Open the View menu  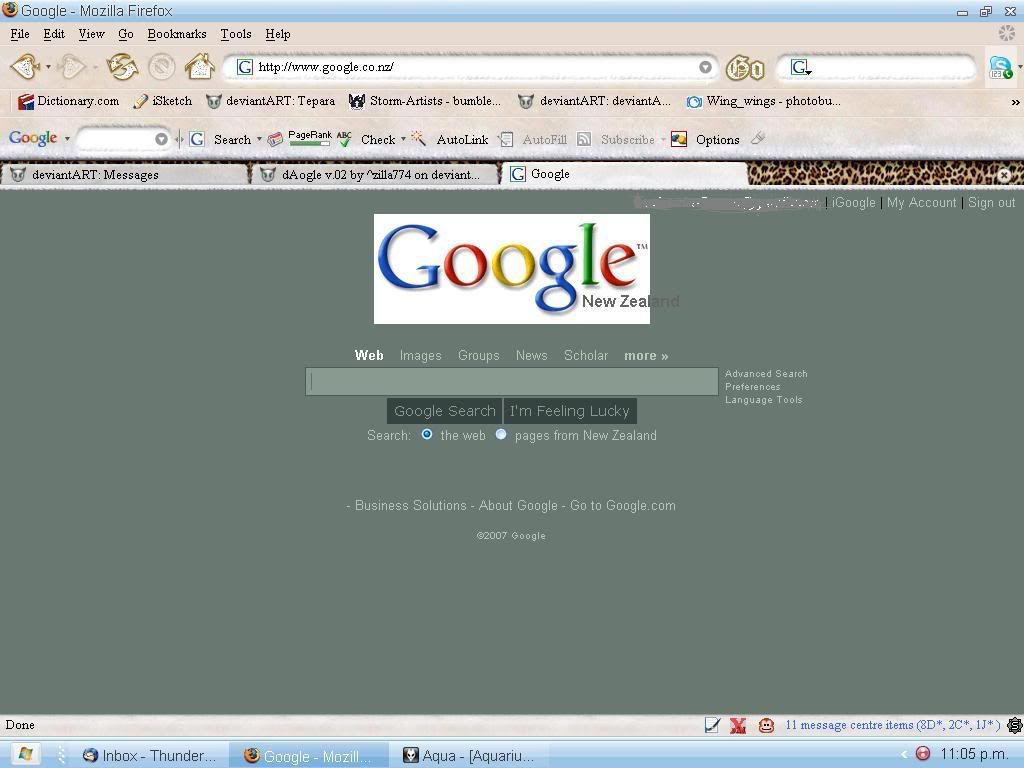[x=91, y=34]
